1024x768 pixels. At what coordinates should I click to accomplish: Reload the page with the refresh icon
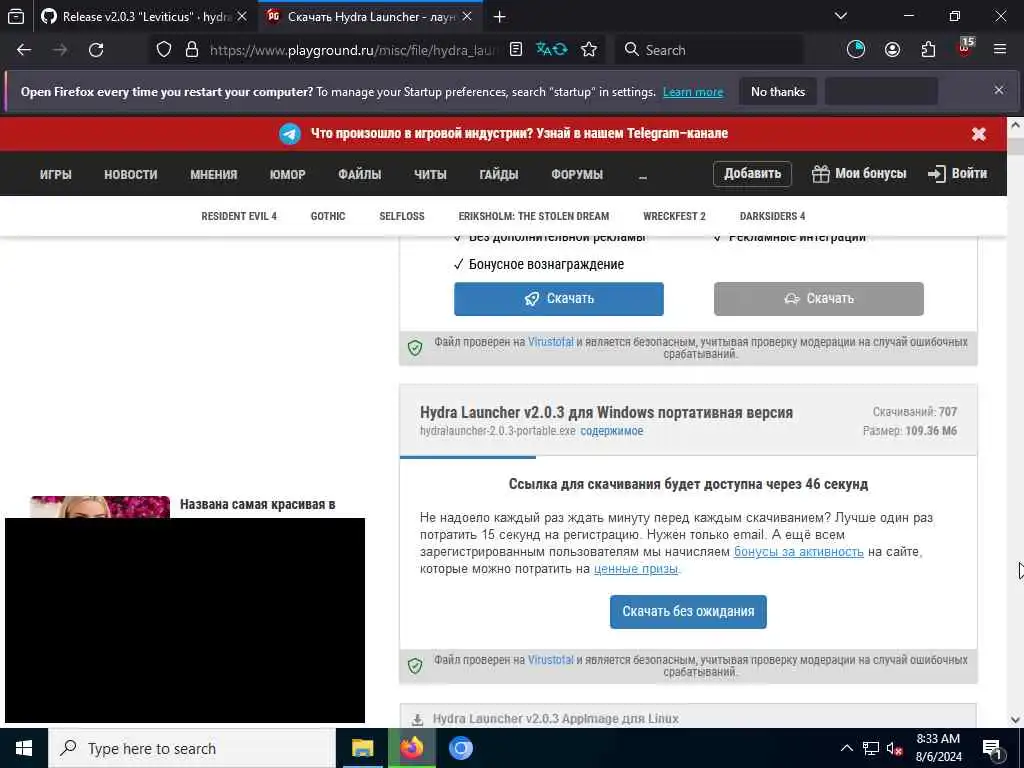96,50
